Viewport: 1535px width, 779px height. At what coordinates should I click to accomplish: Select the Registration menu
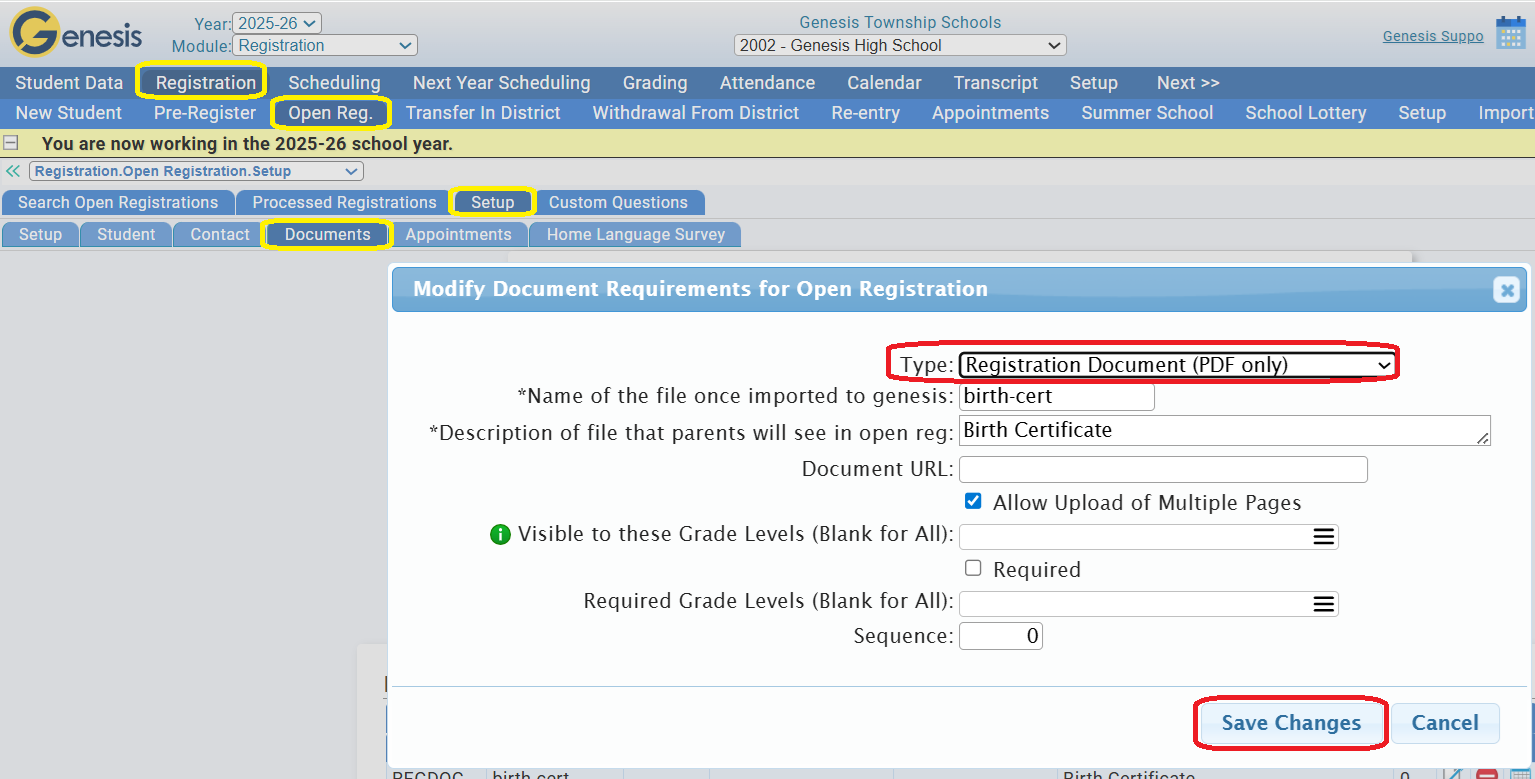click(x=206, y=83)
